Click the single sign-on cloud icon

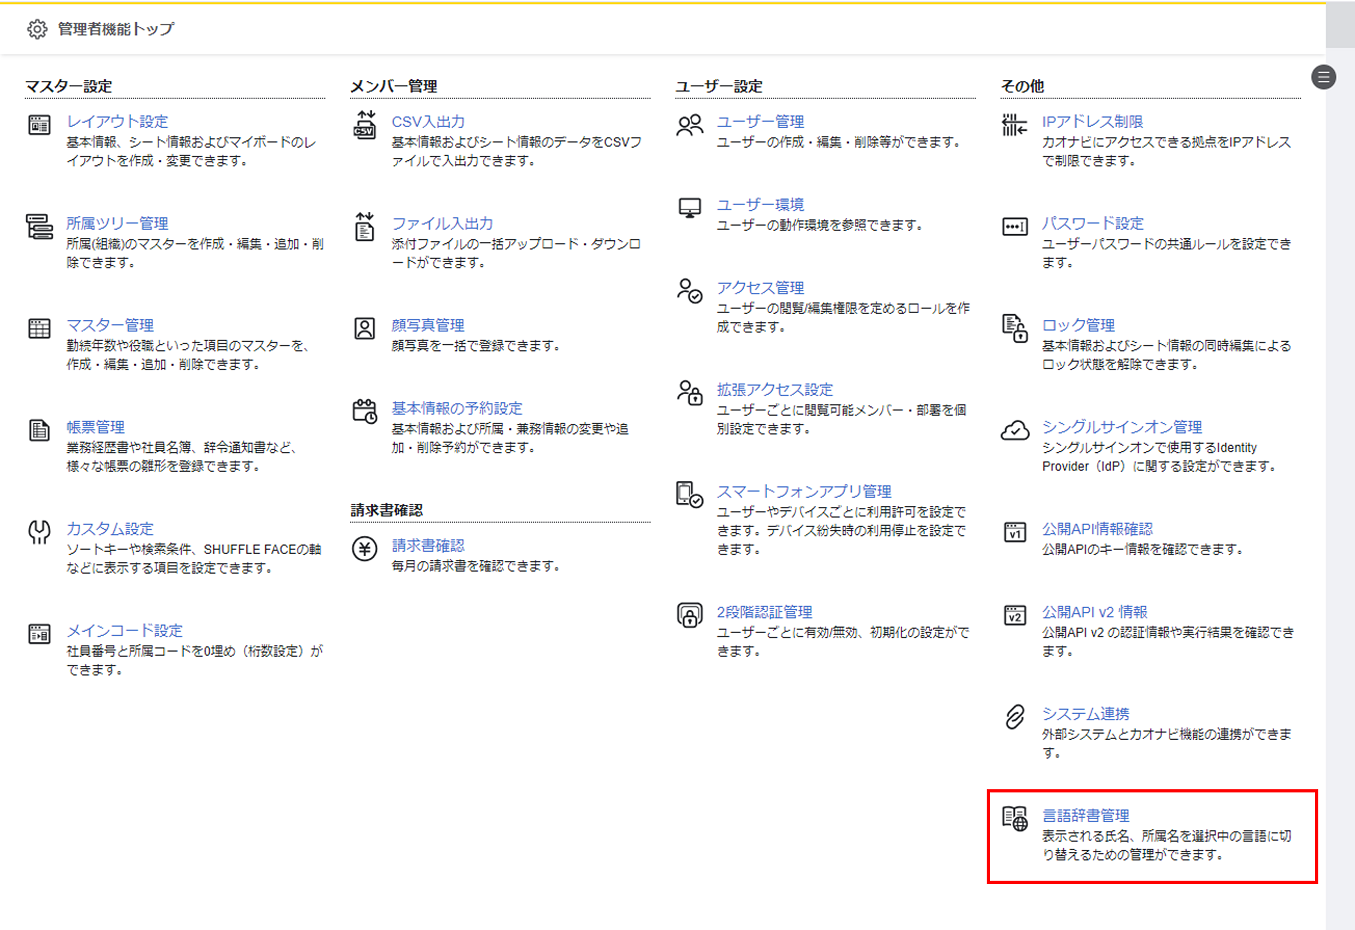click(x=1015, y=431)
